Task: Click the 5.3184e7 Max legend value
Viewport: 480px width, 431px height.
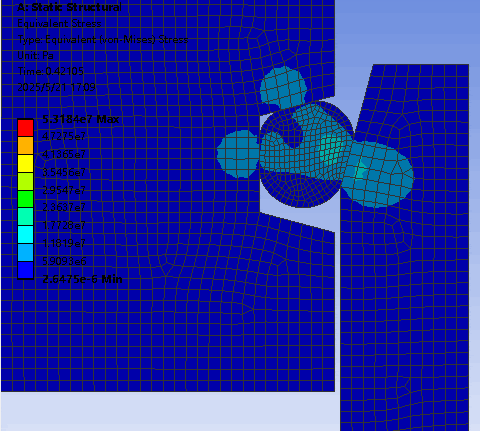Action: click(x=81, y=119)
